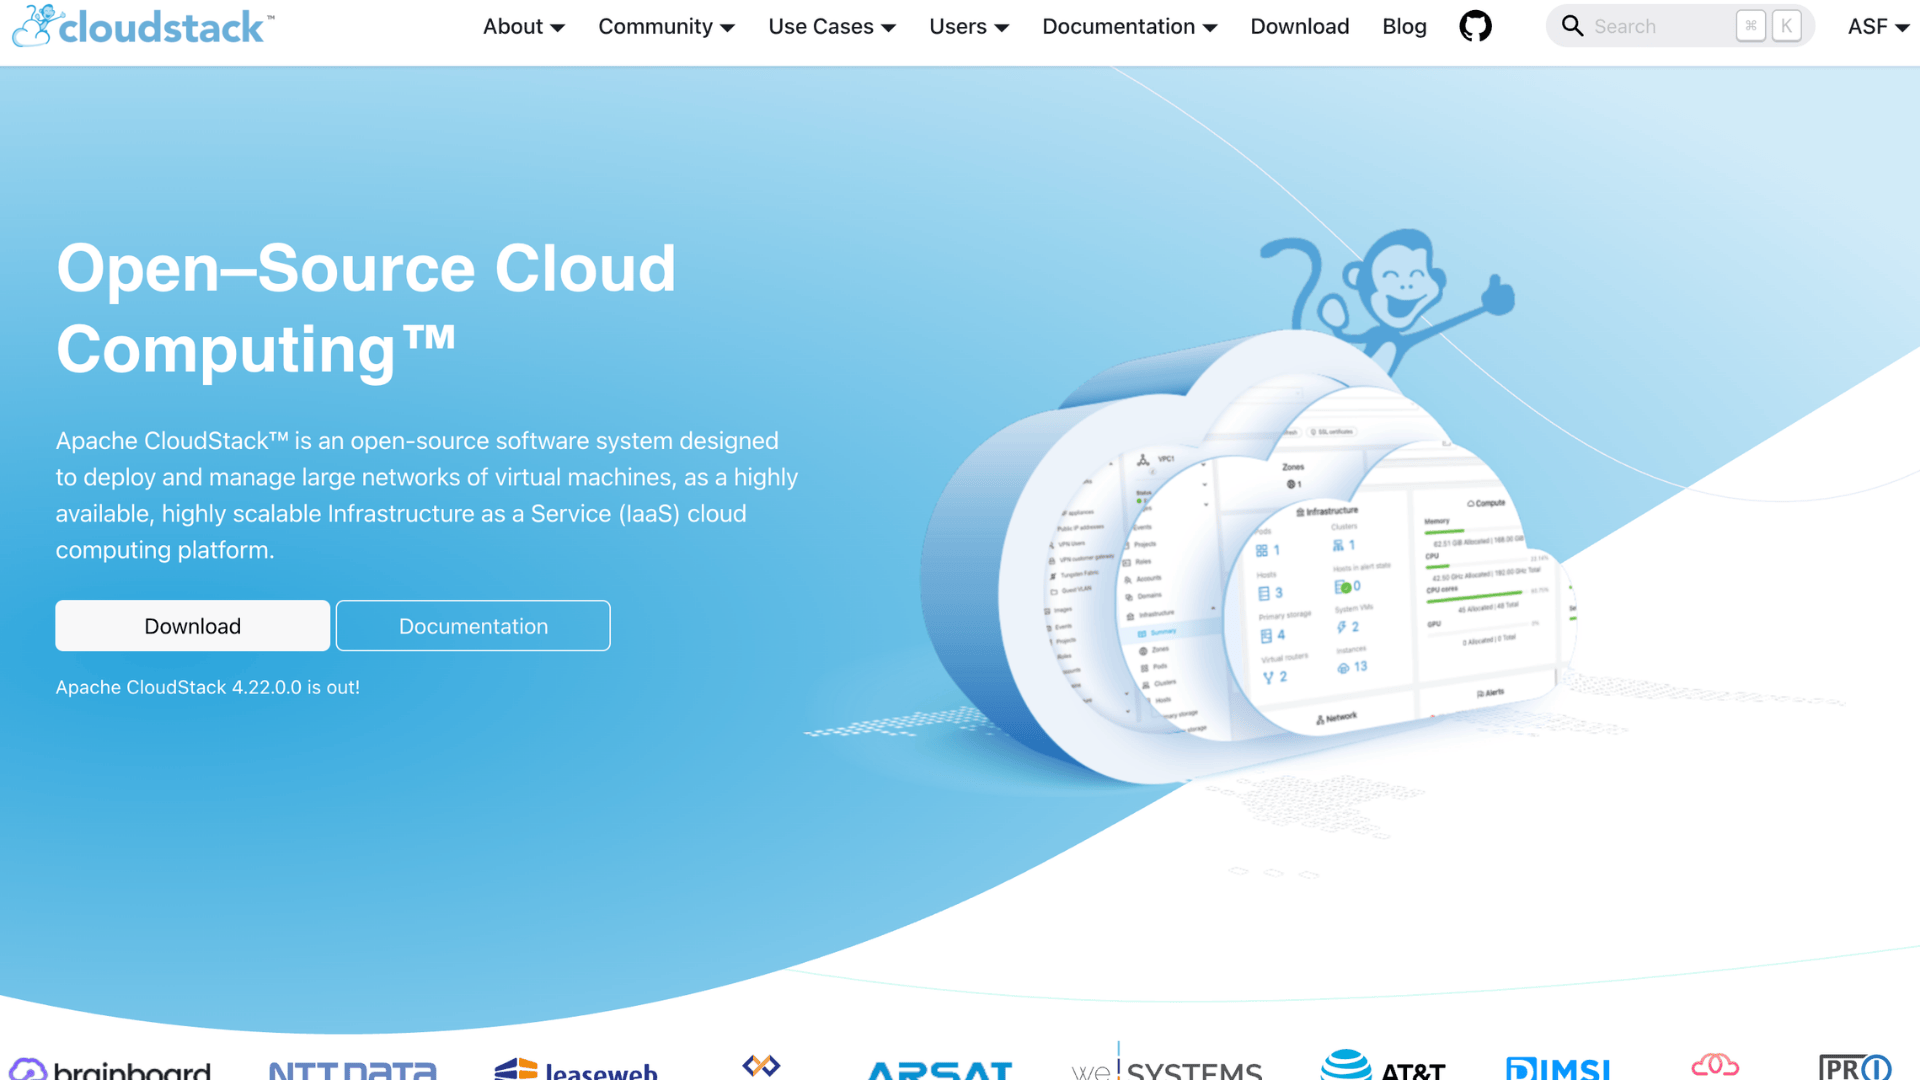Open the Community dropdown
Viewport: 1920px width, 1080px height.
point(666,26)
